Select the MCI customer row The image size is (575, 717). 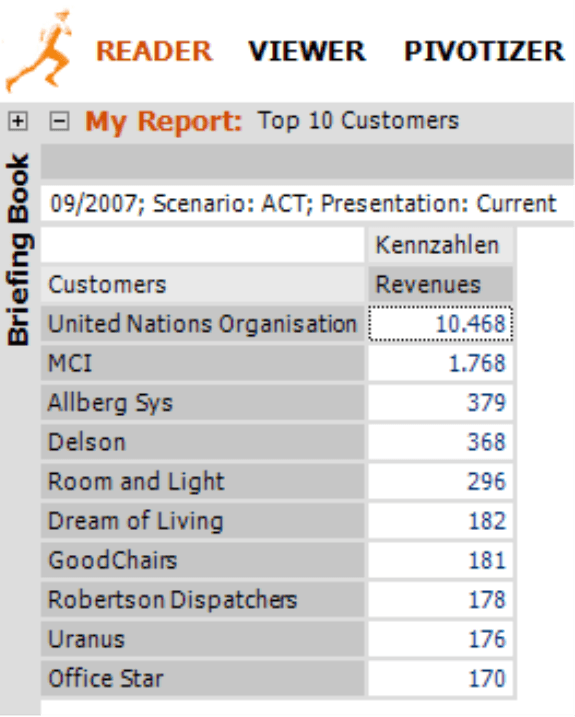click(x=203, y=363)
